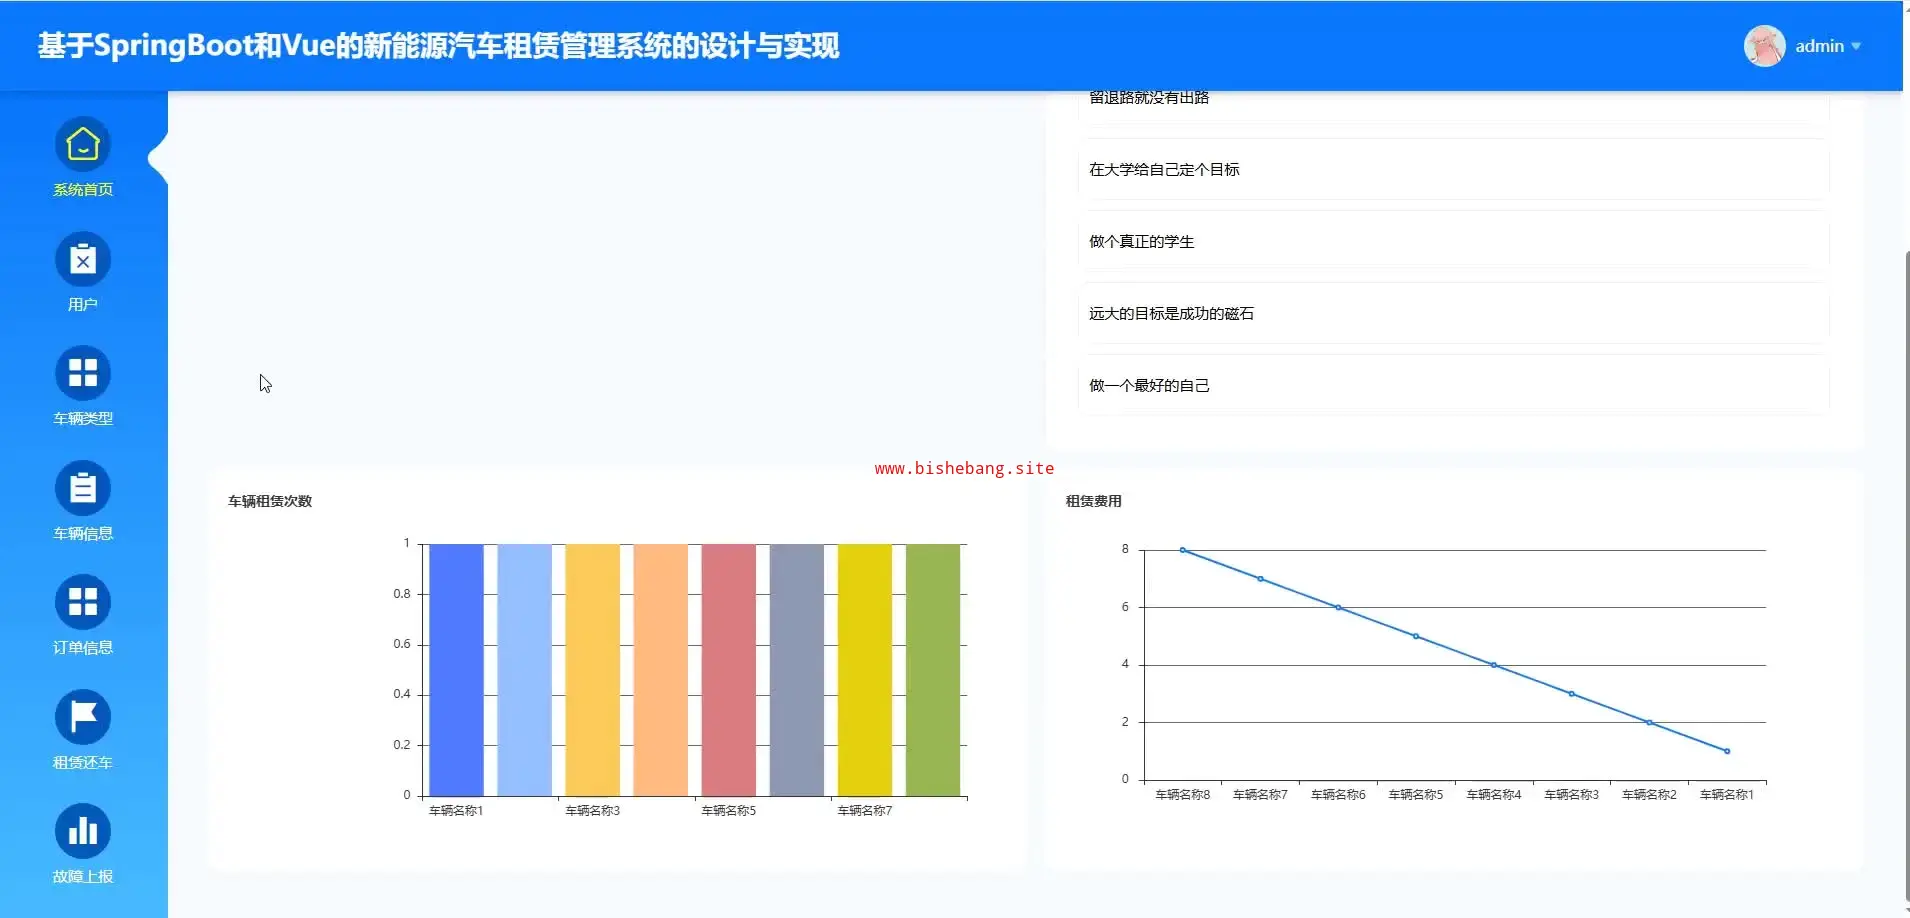Viewport: 1910px width, 918px height.
Task: Click the line chart point for 车辆名称5
Action: coord(1416,636)
